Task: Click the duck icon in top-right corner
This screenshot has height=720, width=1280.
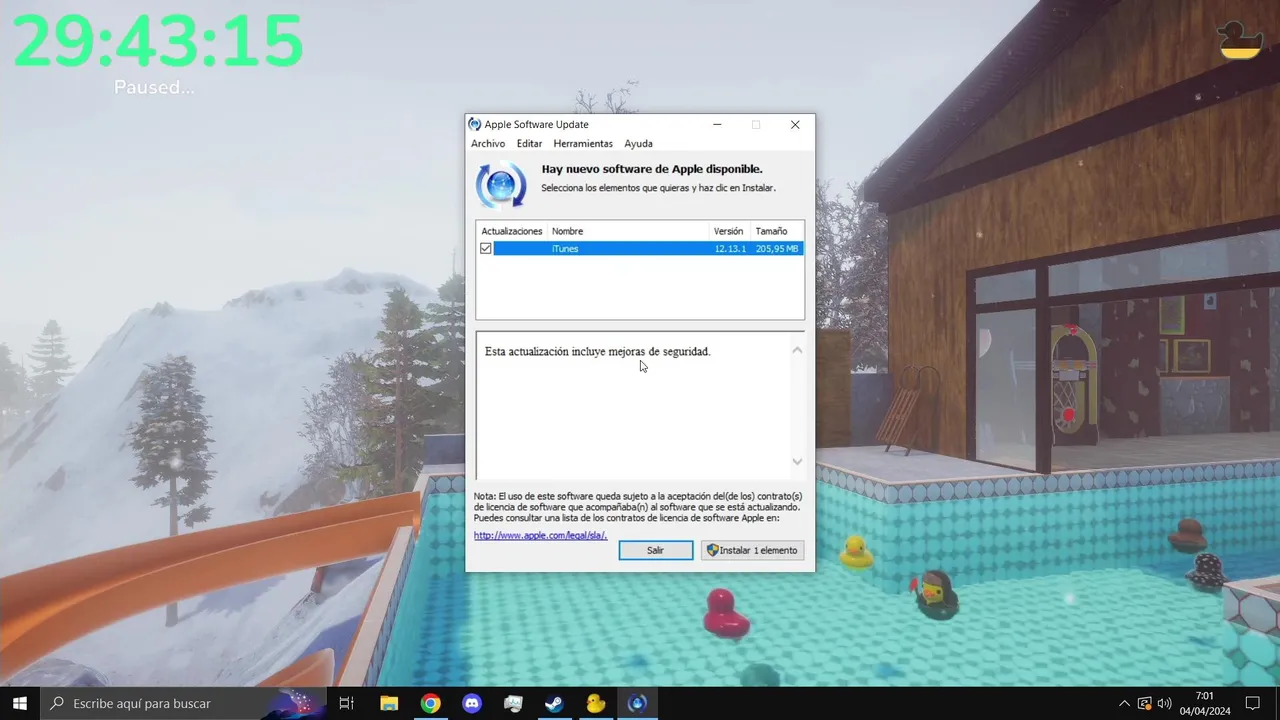Action: (x=1240, y=40)
